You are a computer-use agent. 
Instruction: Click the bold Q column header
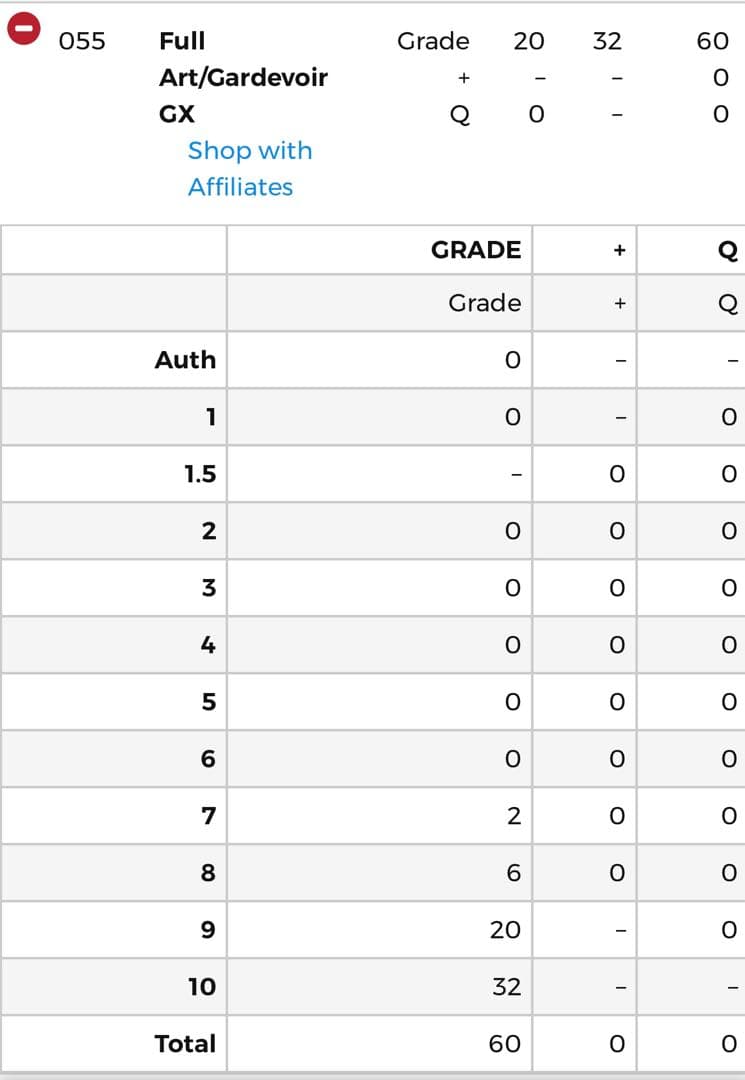point(728,250)
